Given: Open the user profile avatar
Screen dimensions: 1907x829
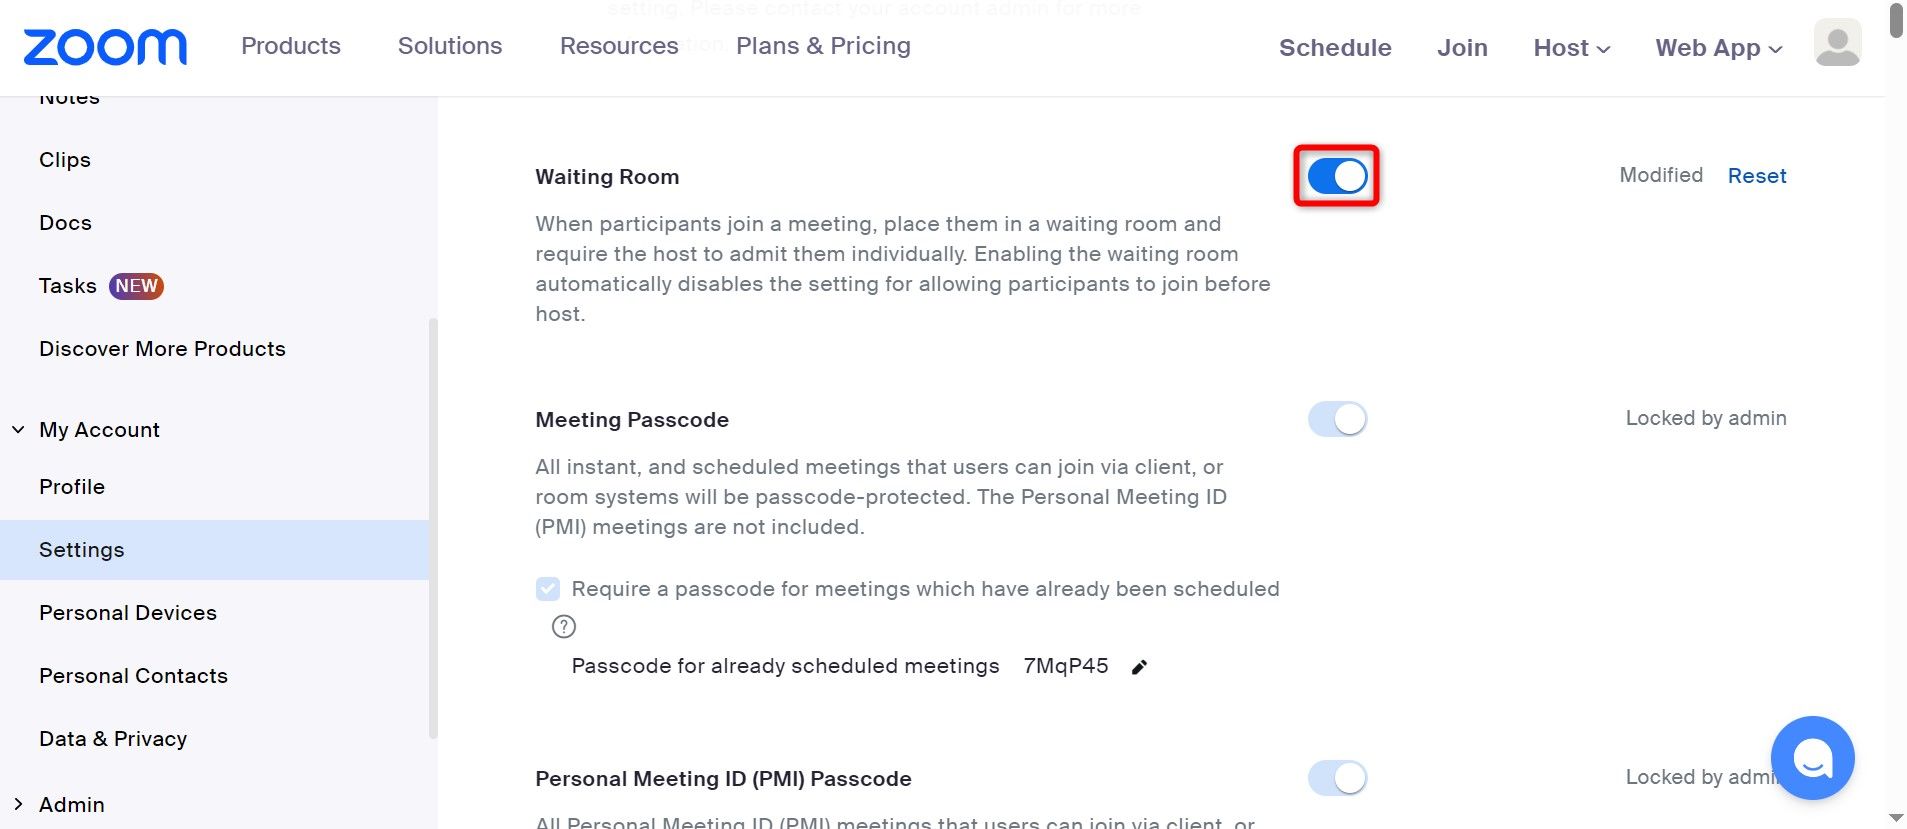Looking at the screenshot, I should point(1837,45).
